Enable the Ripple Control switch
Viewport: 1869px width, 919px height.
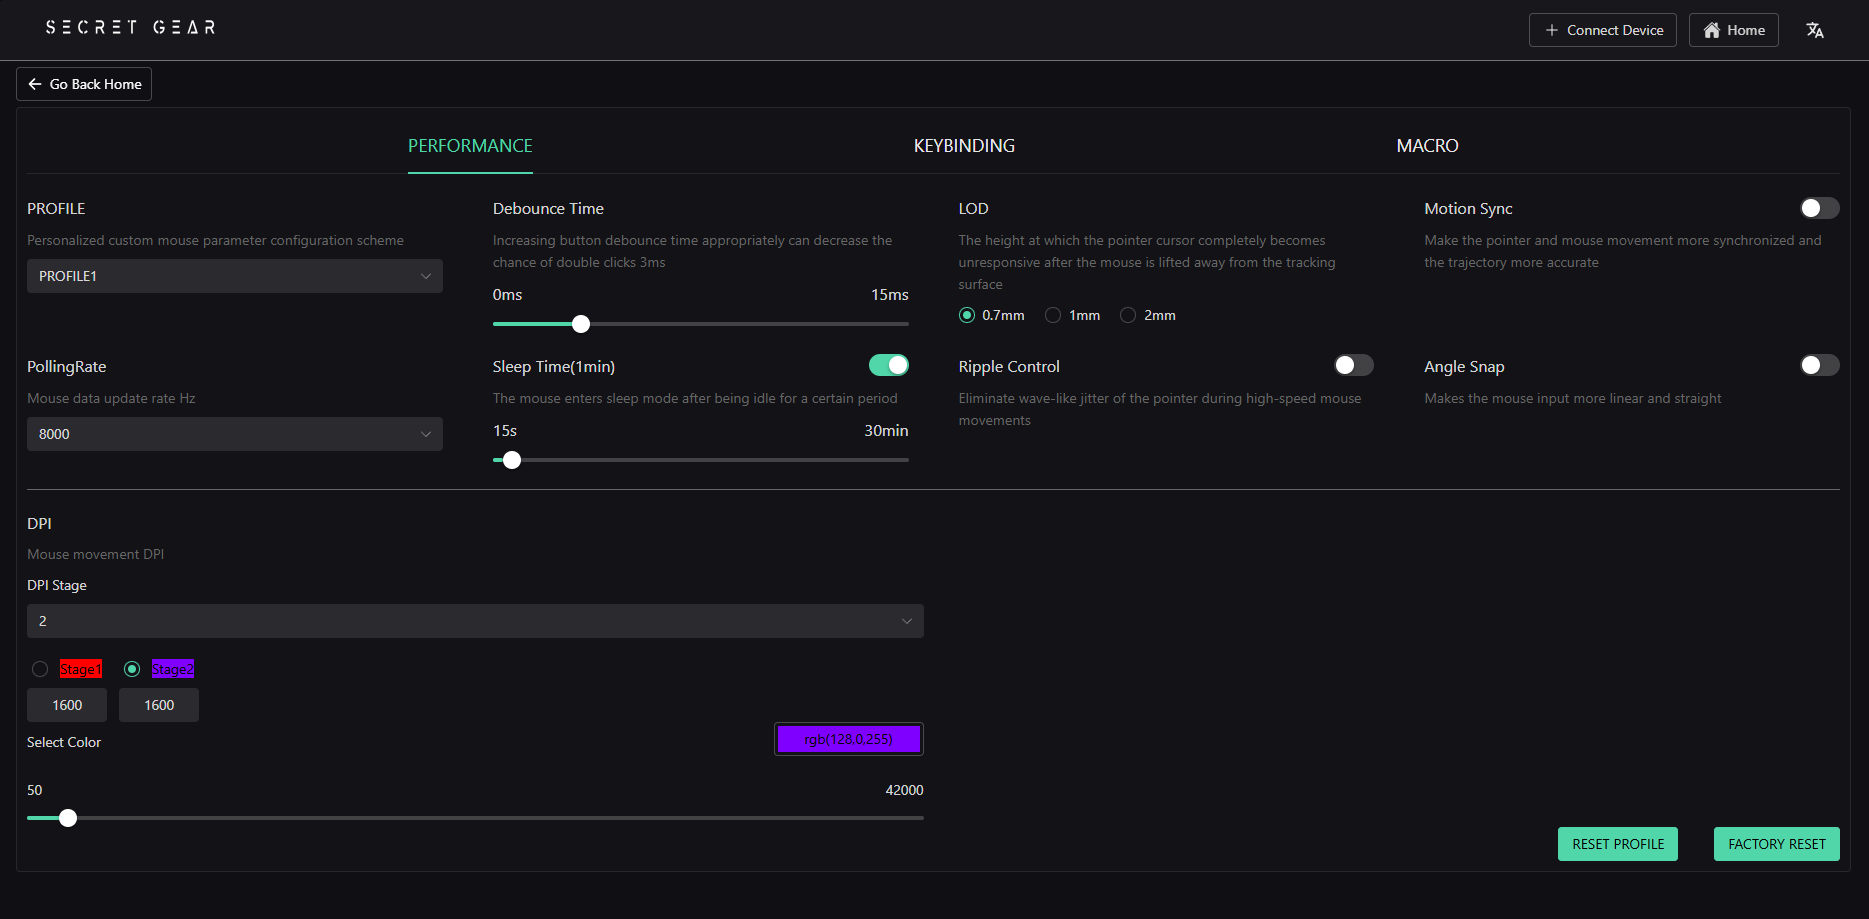tap(1353, 365)
